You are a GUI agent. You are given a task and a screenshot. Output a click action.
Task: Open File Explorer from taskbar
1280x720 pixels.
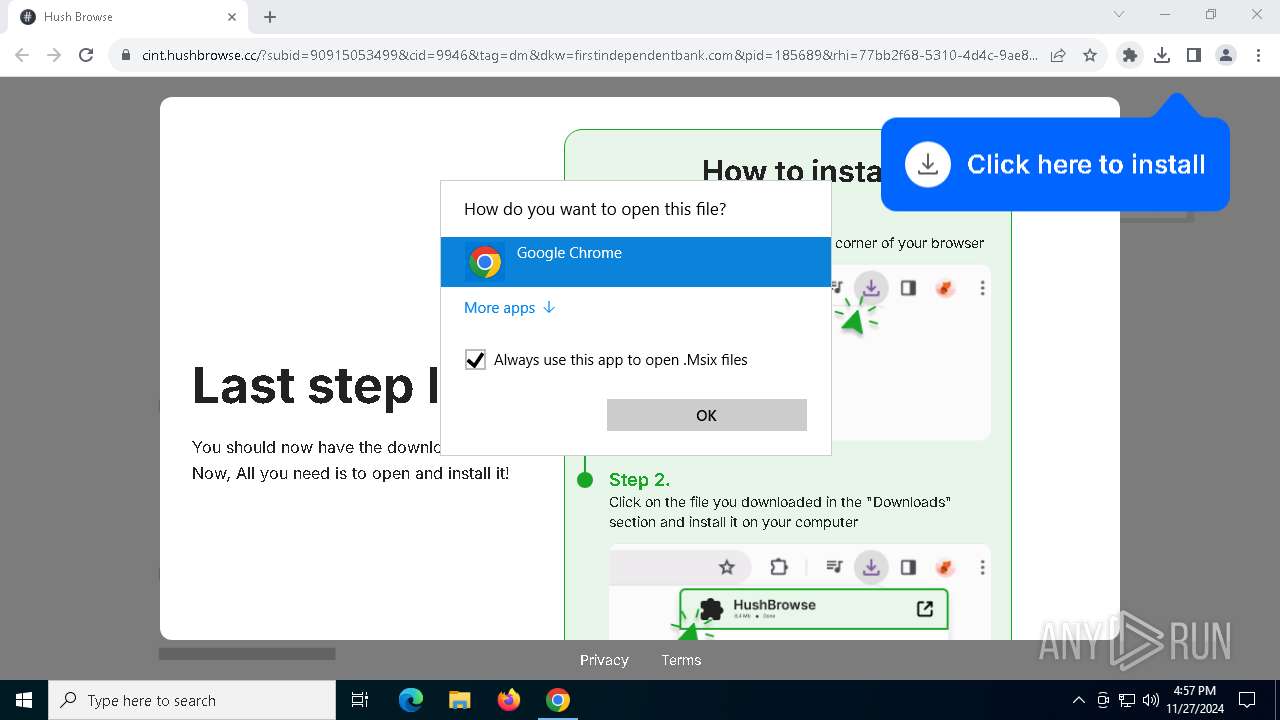point(460,700)
